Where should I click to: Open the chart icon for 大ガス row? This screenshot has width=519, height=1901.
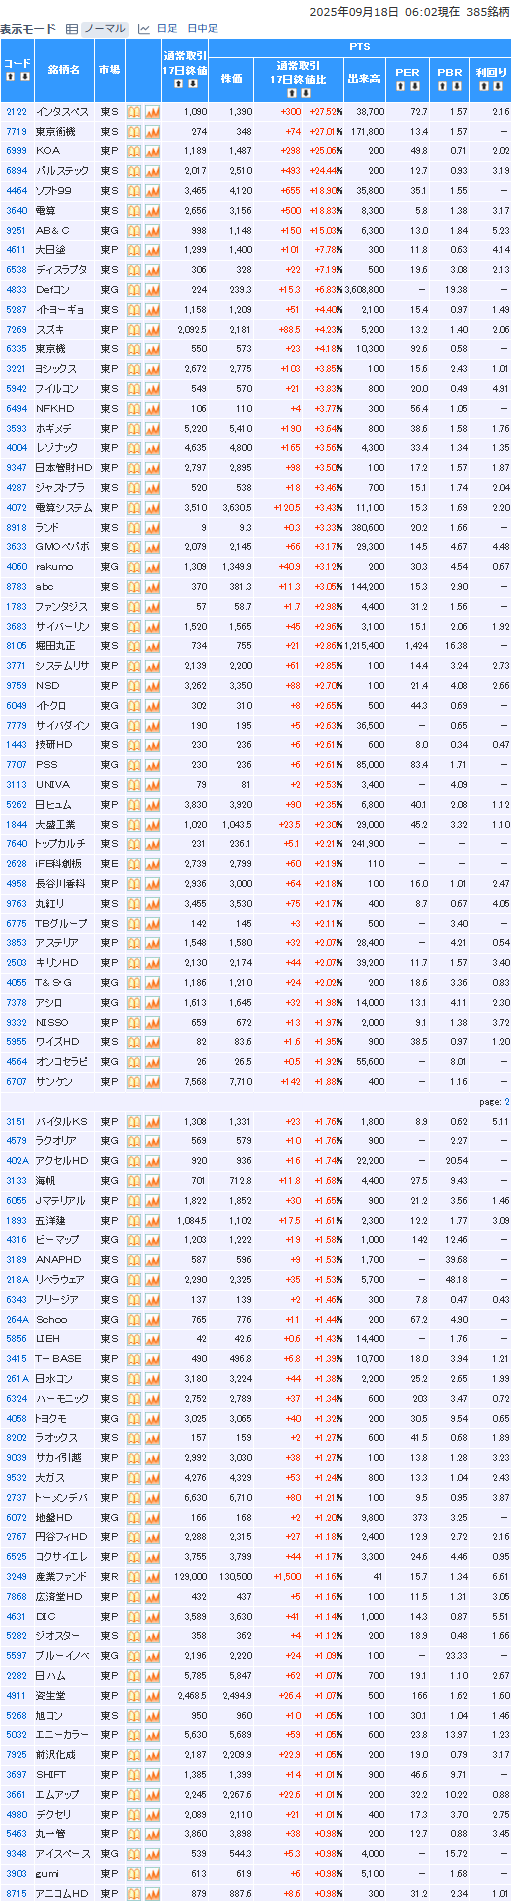coord(152,1478)
